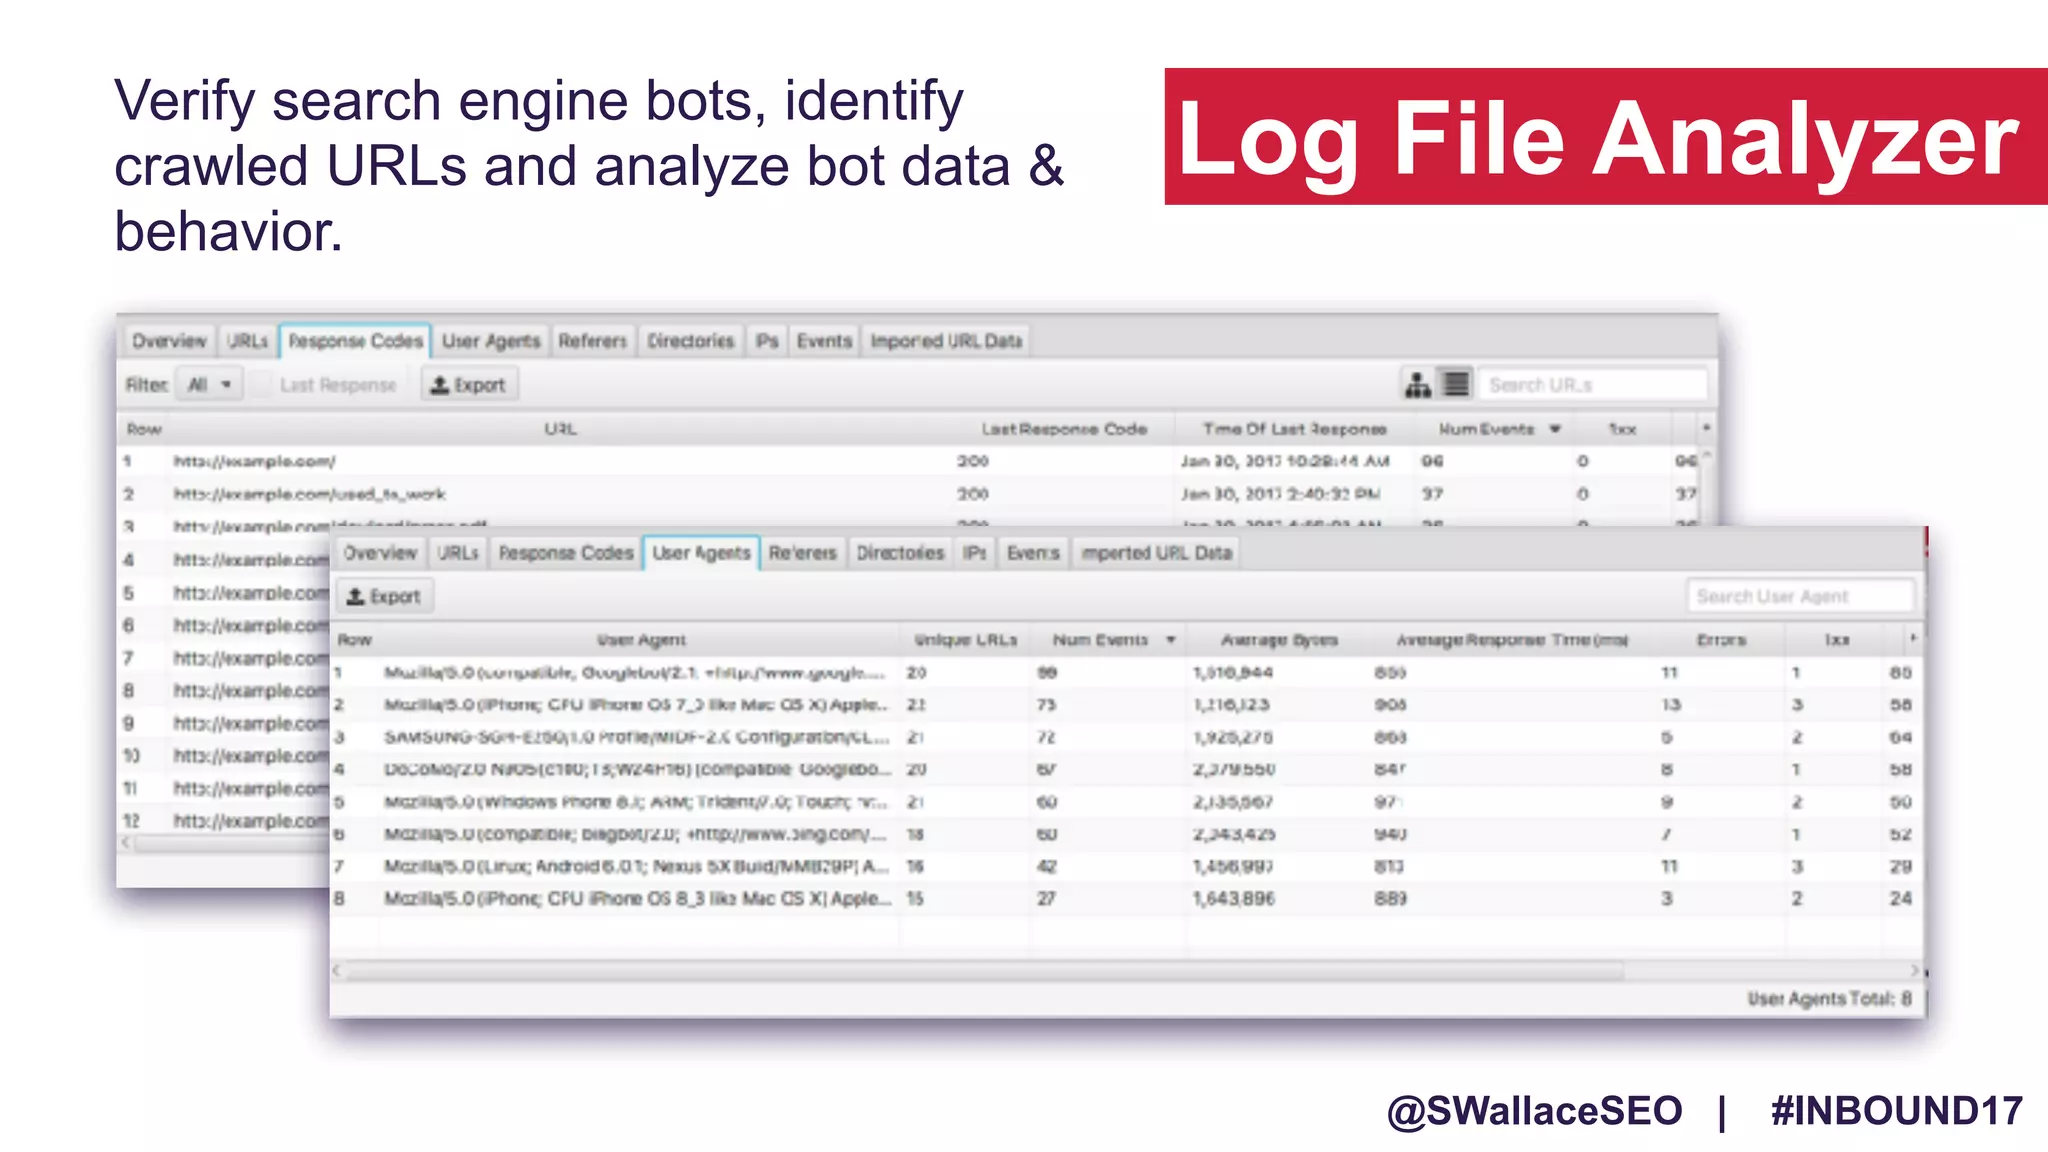This screenshot has height=1152, width=2048.
Task: Click the Errors column header
Action: [1721, 640]
